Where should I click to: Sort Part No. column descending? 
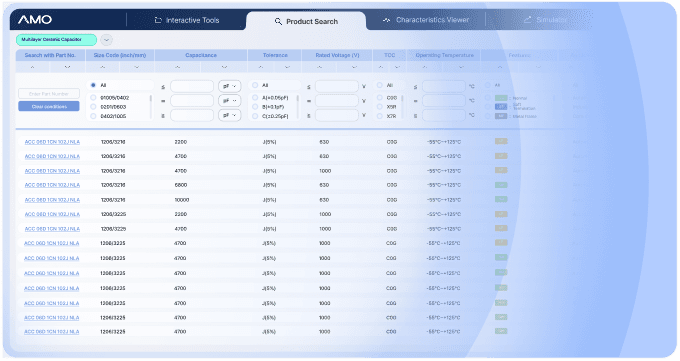pyautogui.click(x=67, y=67)
